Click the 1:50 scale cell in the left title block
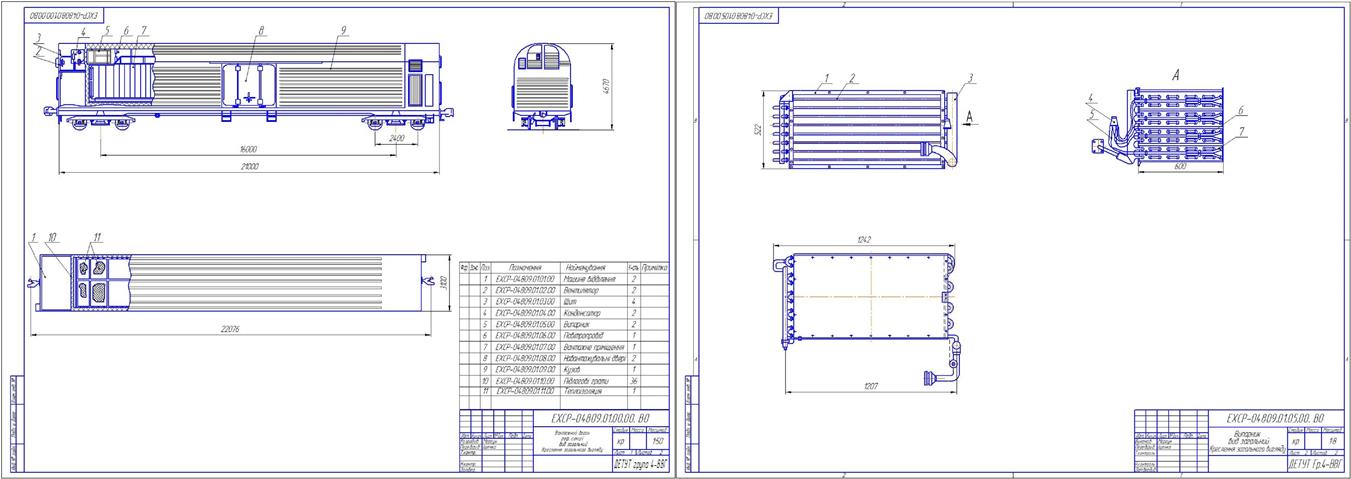The width and height of the screenshot is (1351, 479). point(659,441)
